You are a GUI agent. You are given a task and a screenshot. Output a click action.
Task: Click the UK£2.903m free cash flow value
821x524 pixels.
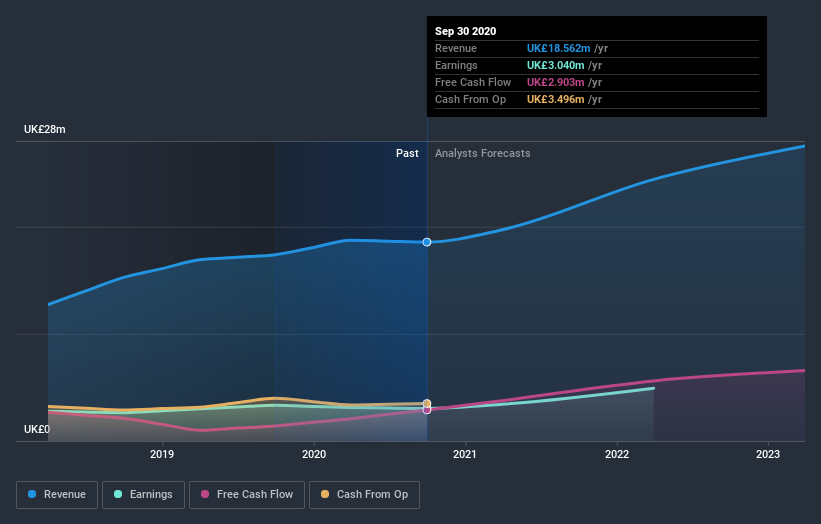(555, 82)
